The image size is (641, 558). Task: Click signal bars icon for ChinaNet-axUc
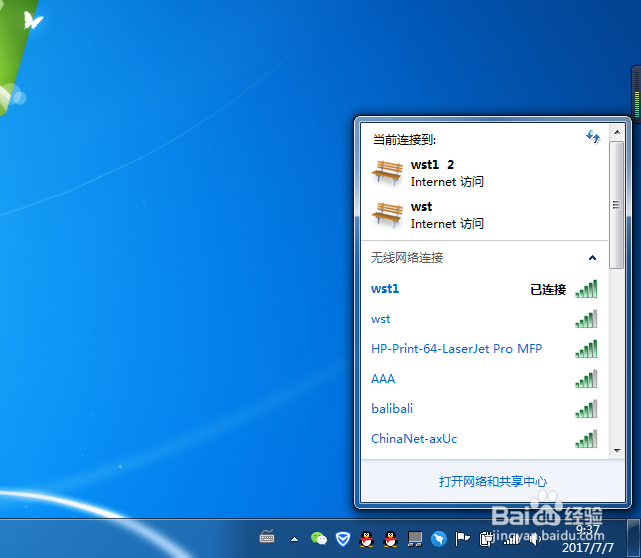coord(586,439)
